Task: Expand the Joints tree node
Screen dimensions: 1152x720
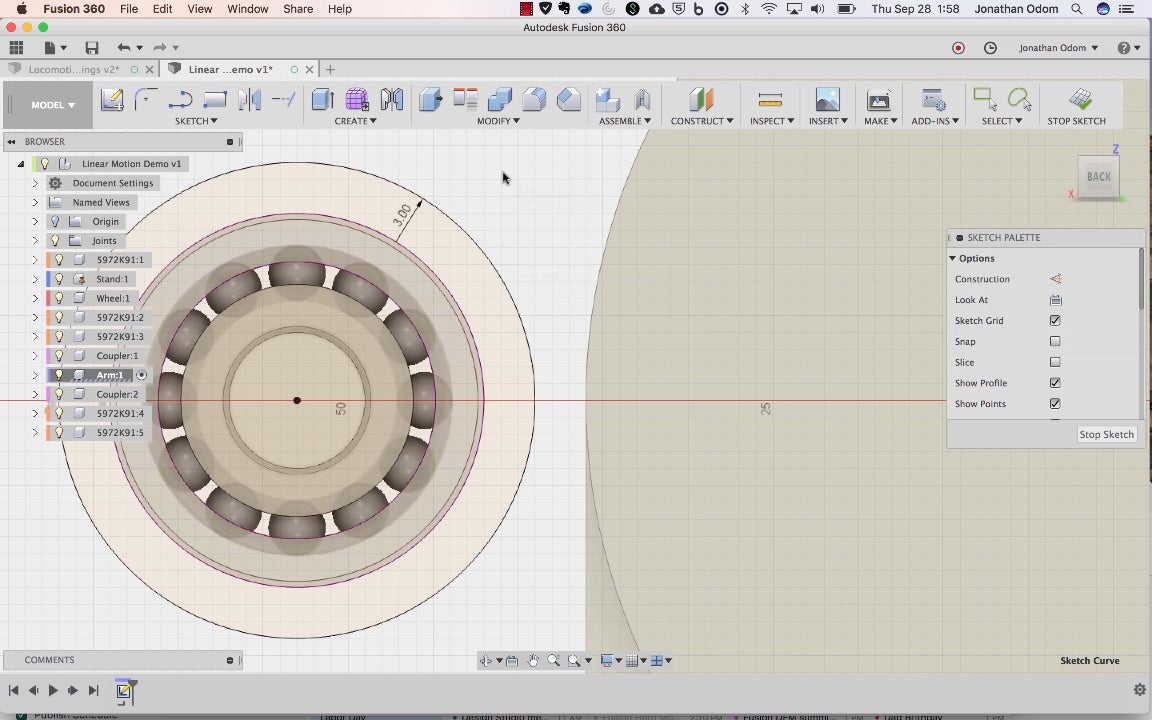Action: pyautogui.click(x=35, y=241)
